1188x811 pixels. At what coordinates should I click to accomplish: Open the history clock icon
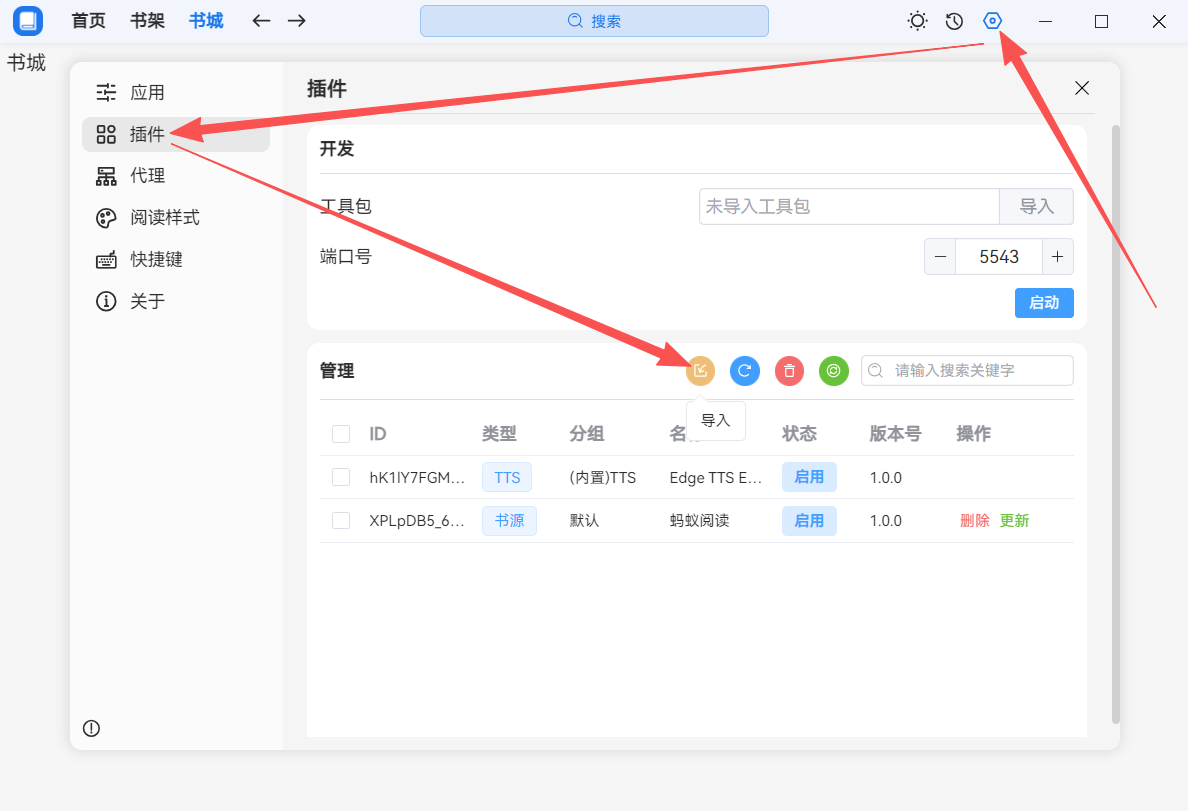coord(954,21)
